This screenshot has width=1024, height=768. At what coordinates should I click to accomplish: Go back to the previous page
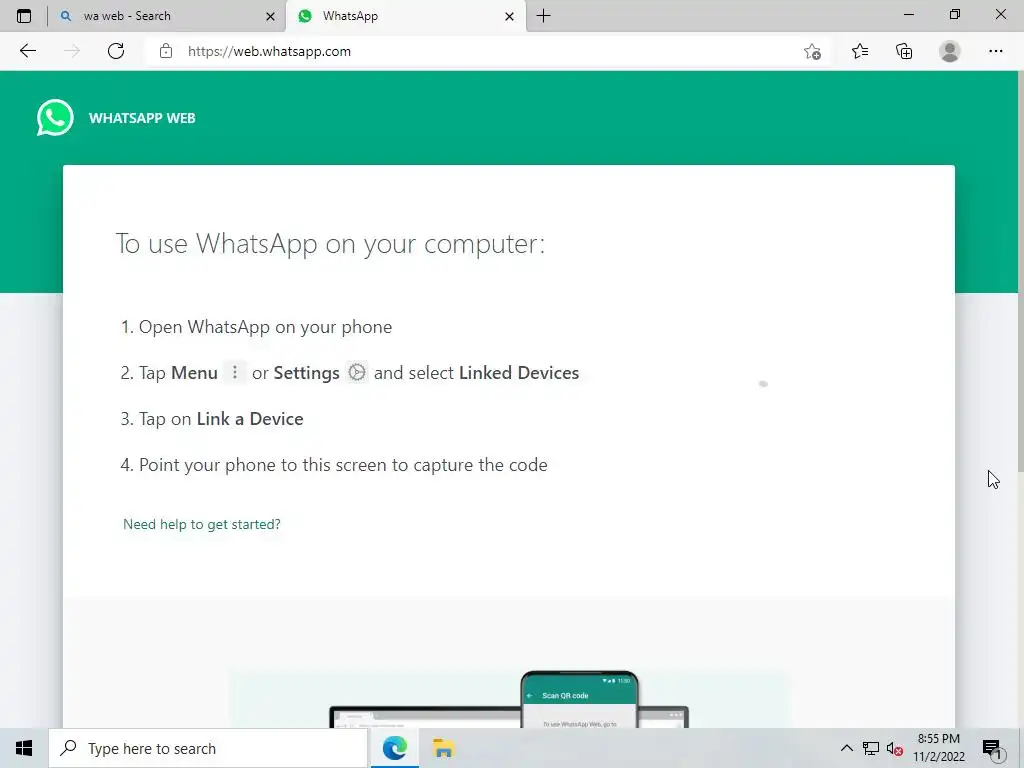[27, 51]
